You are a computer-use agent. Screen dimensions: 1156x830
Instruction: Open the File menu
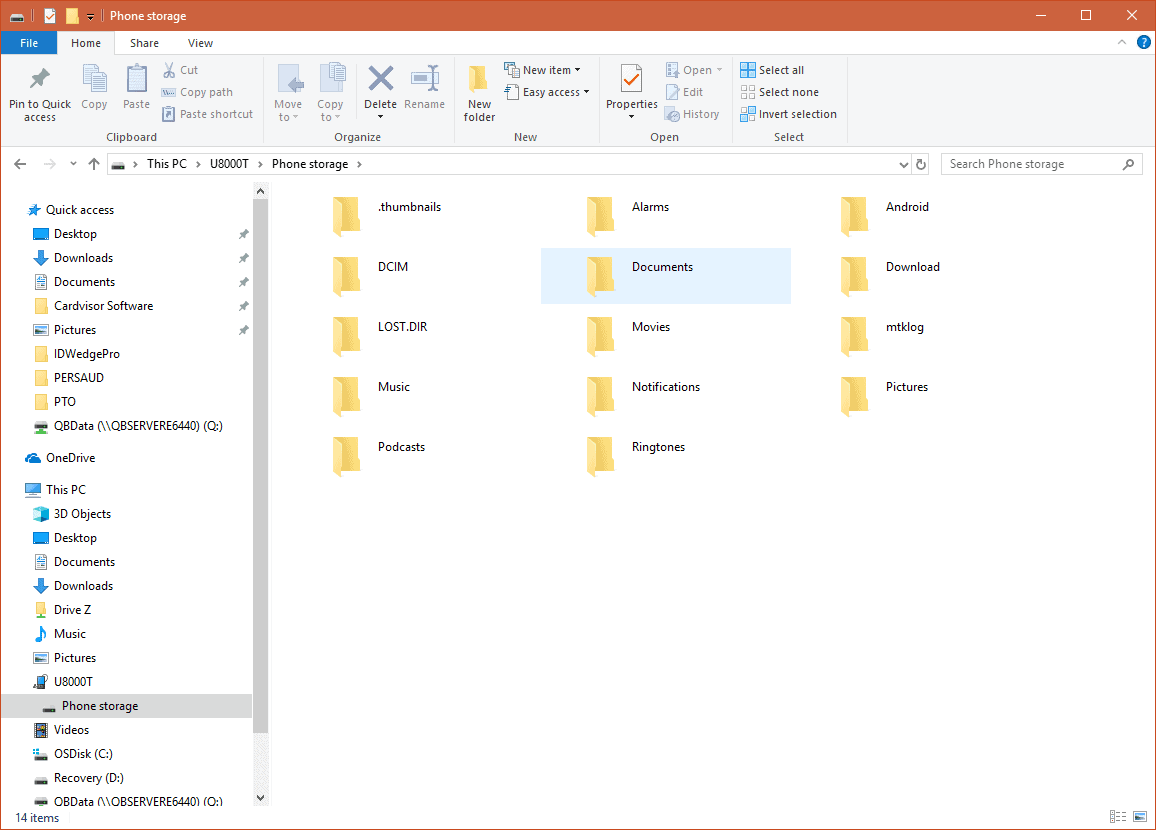[x=29, y=43]
